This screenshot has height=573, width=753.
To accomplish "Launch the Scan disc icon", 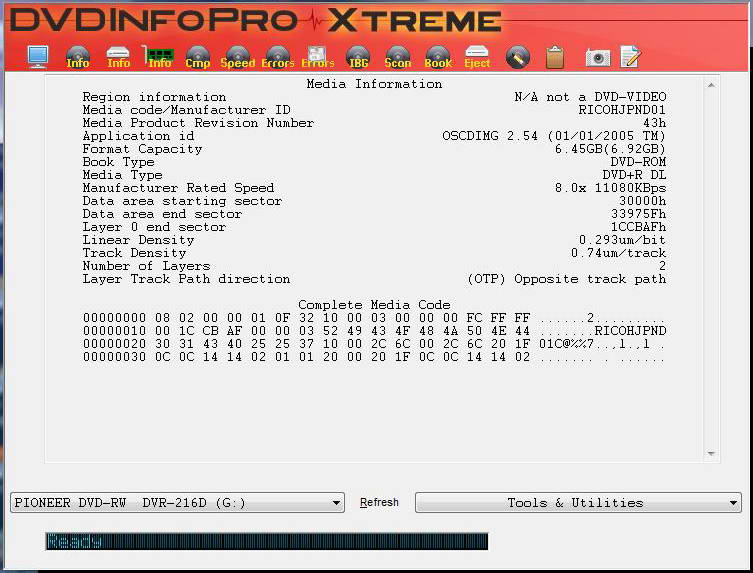I will pyautogui.click(x=398, y=58).
